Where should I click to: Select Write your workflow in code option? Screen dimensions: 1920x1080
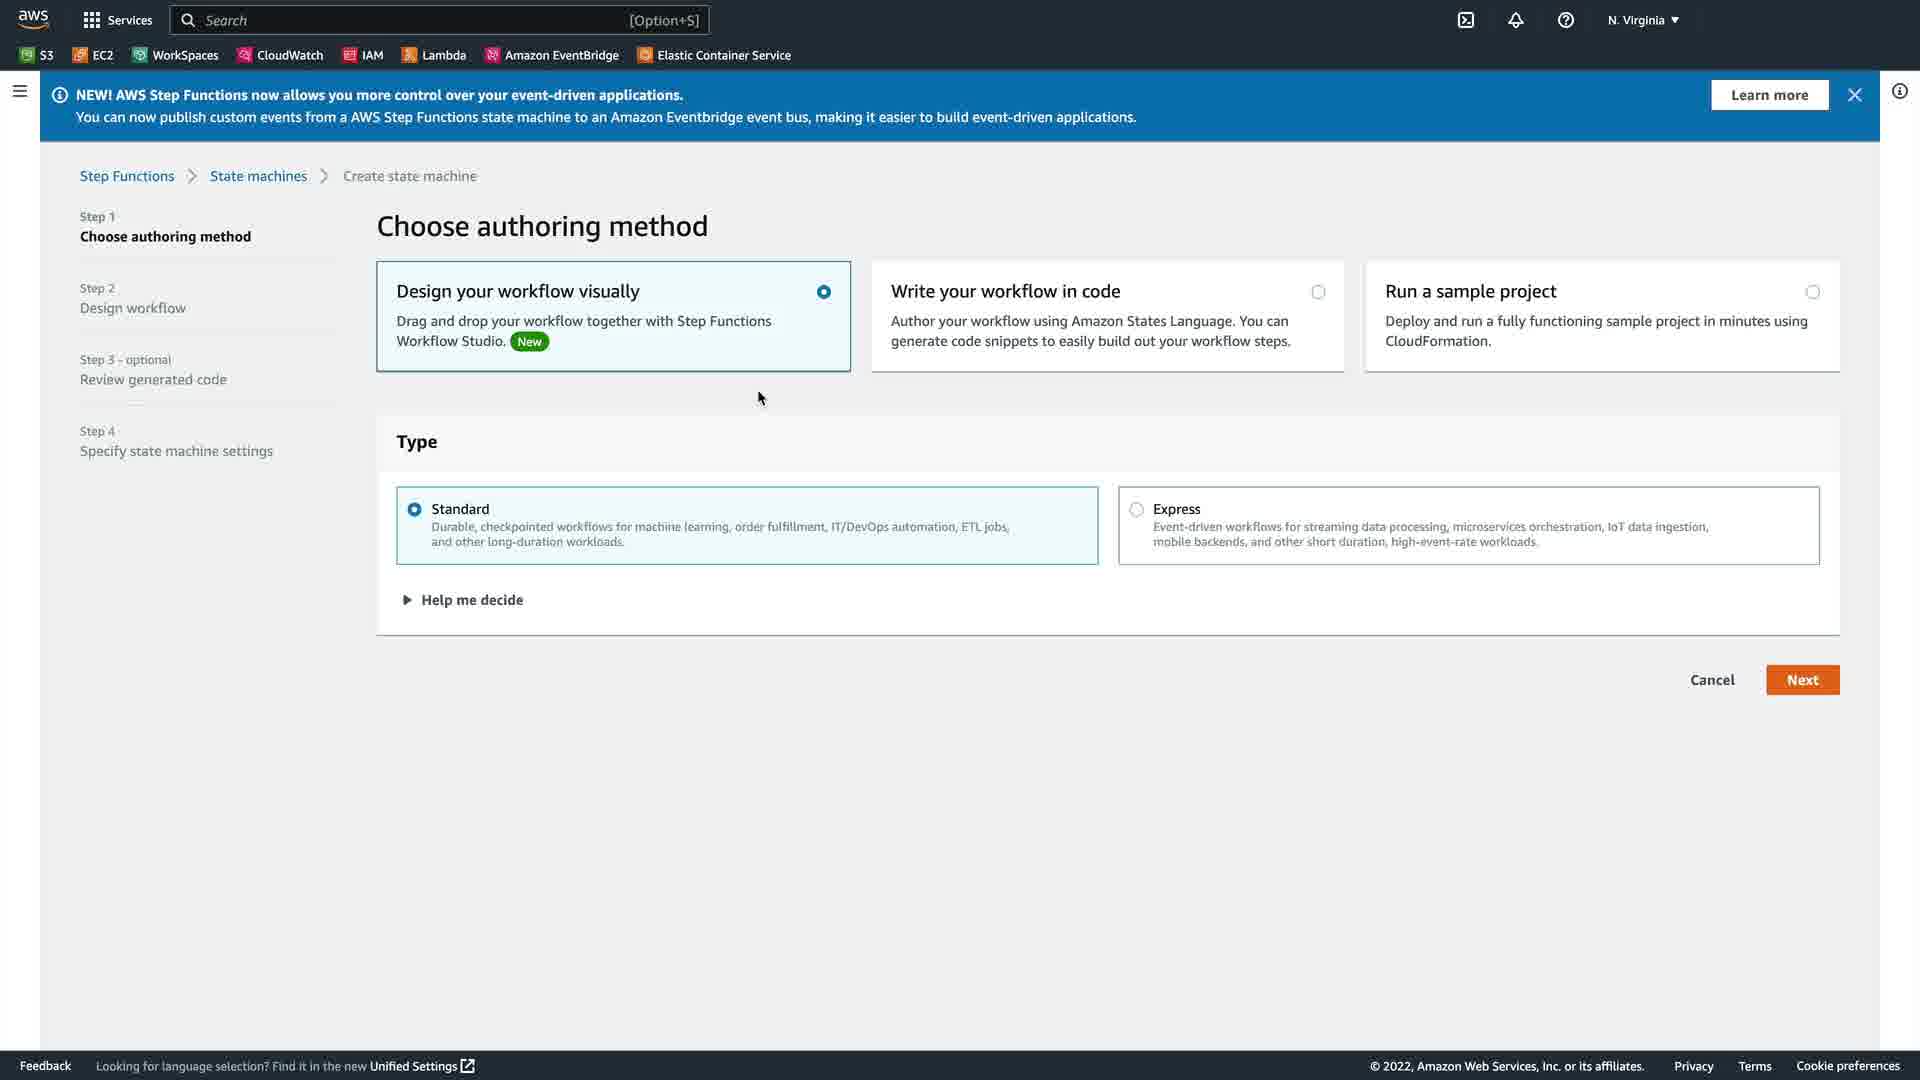click(1318, 292)
